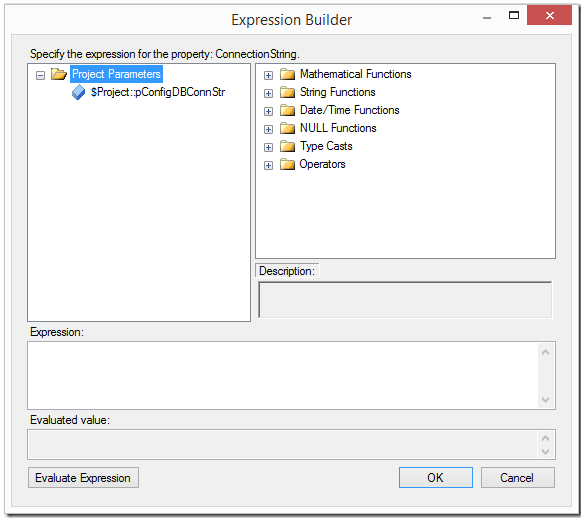Viewport: 585px width, 522px height.
Task: Expand the Operators node
Action: (268, 165)
